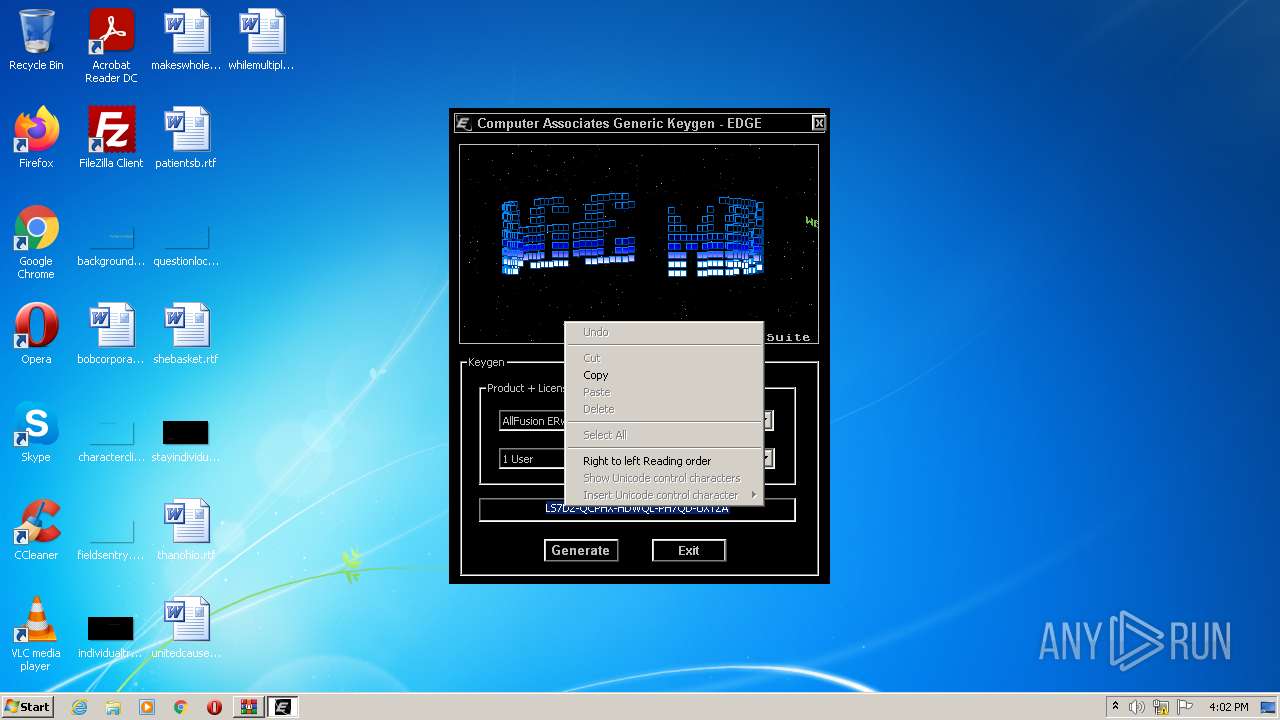Select shebasket.rtf on the desktop
Screen dimensions: 1280x720
click(186, 334)
